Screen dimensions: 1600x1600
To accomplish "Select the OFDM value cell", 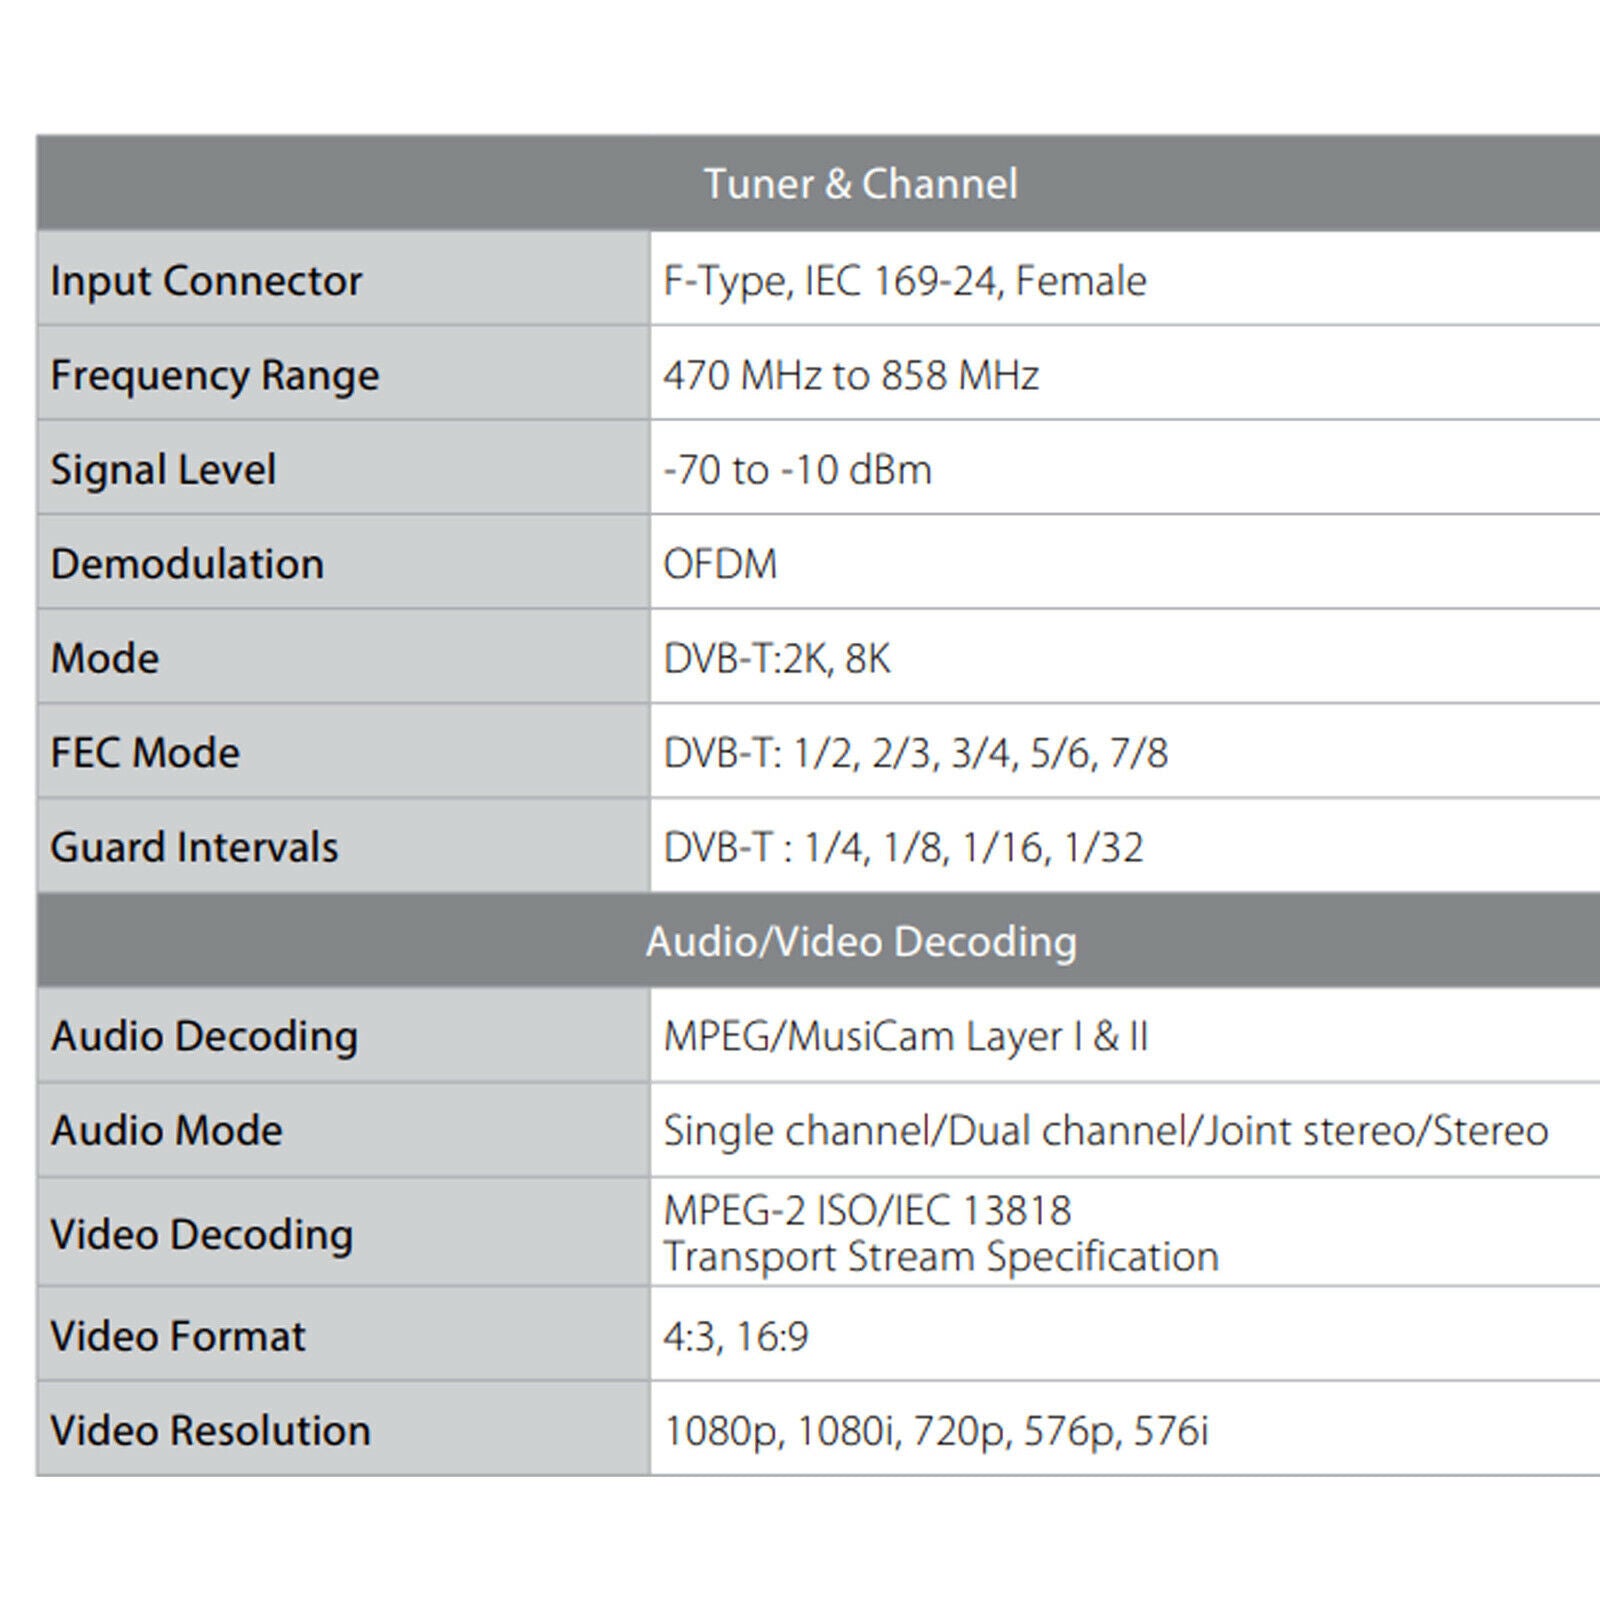I will click(x=720, y=564).
